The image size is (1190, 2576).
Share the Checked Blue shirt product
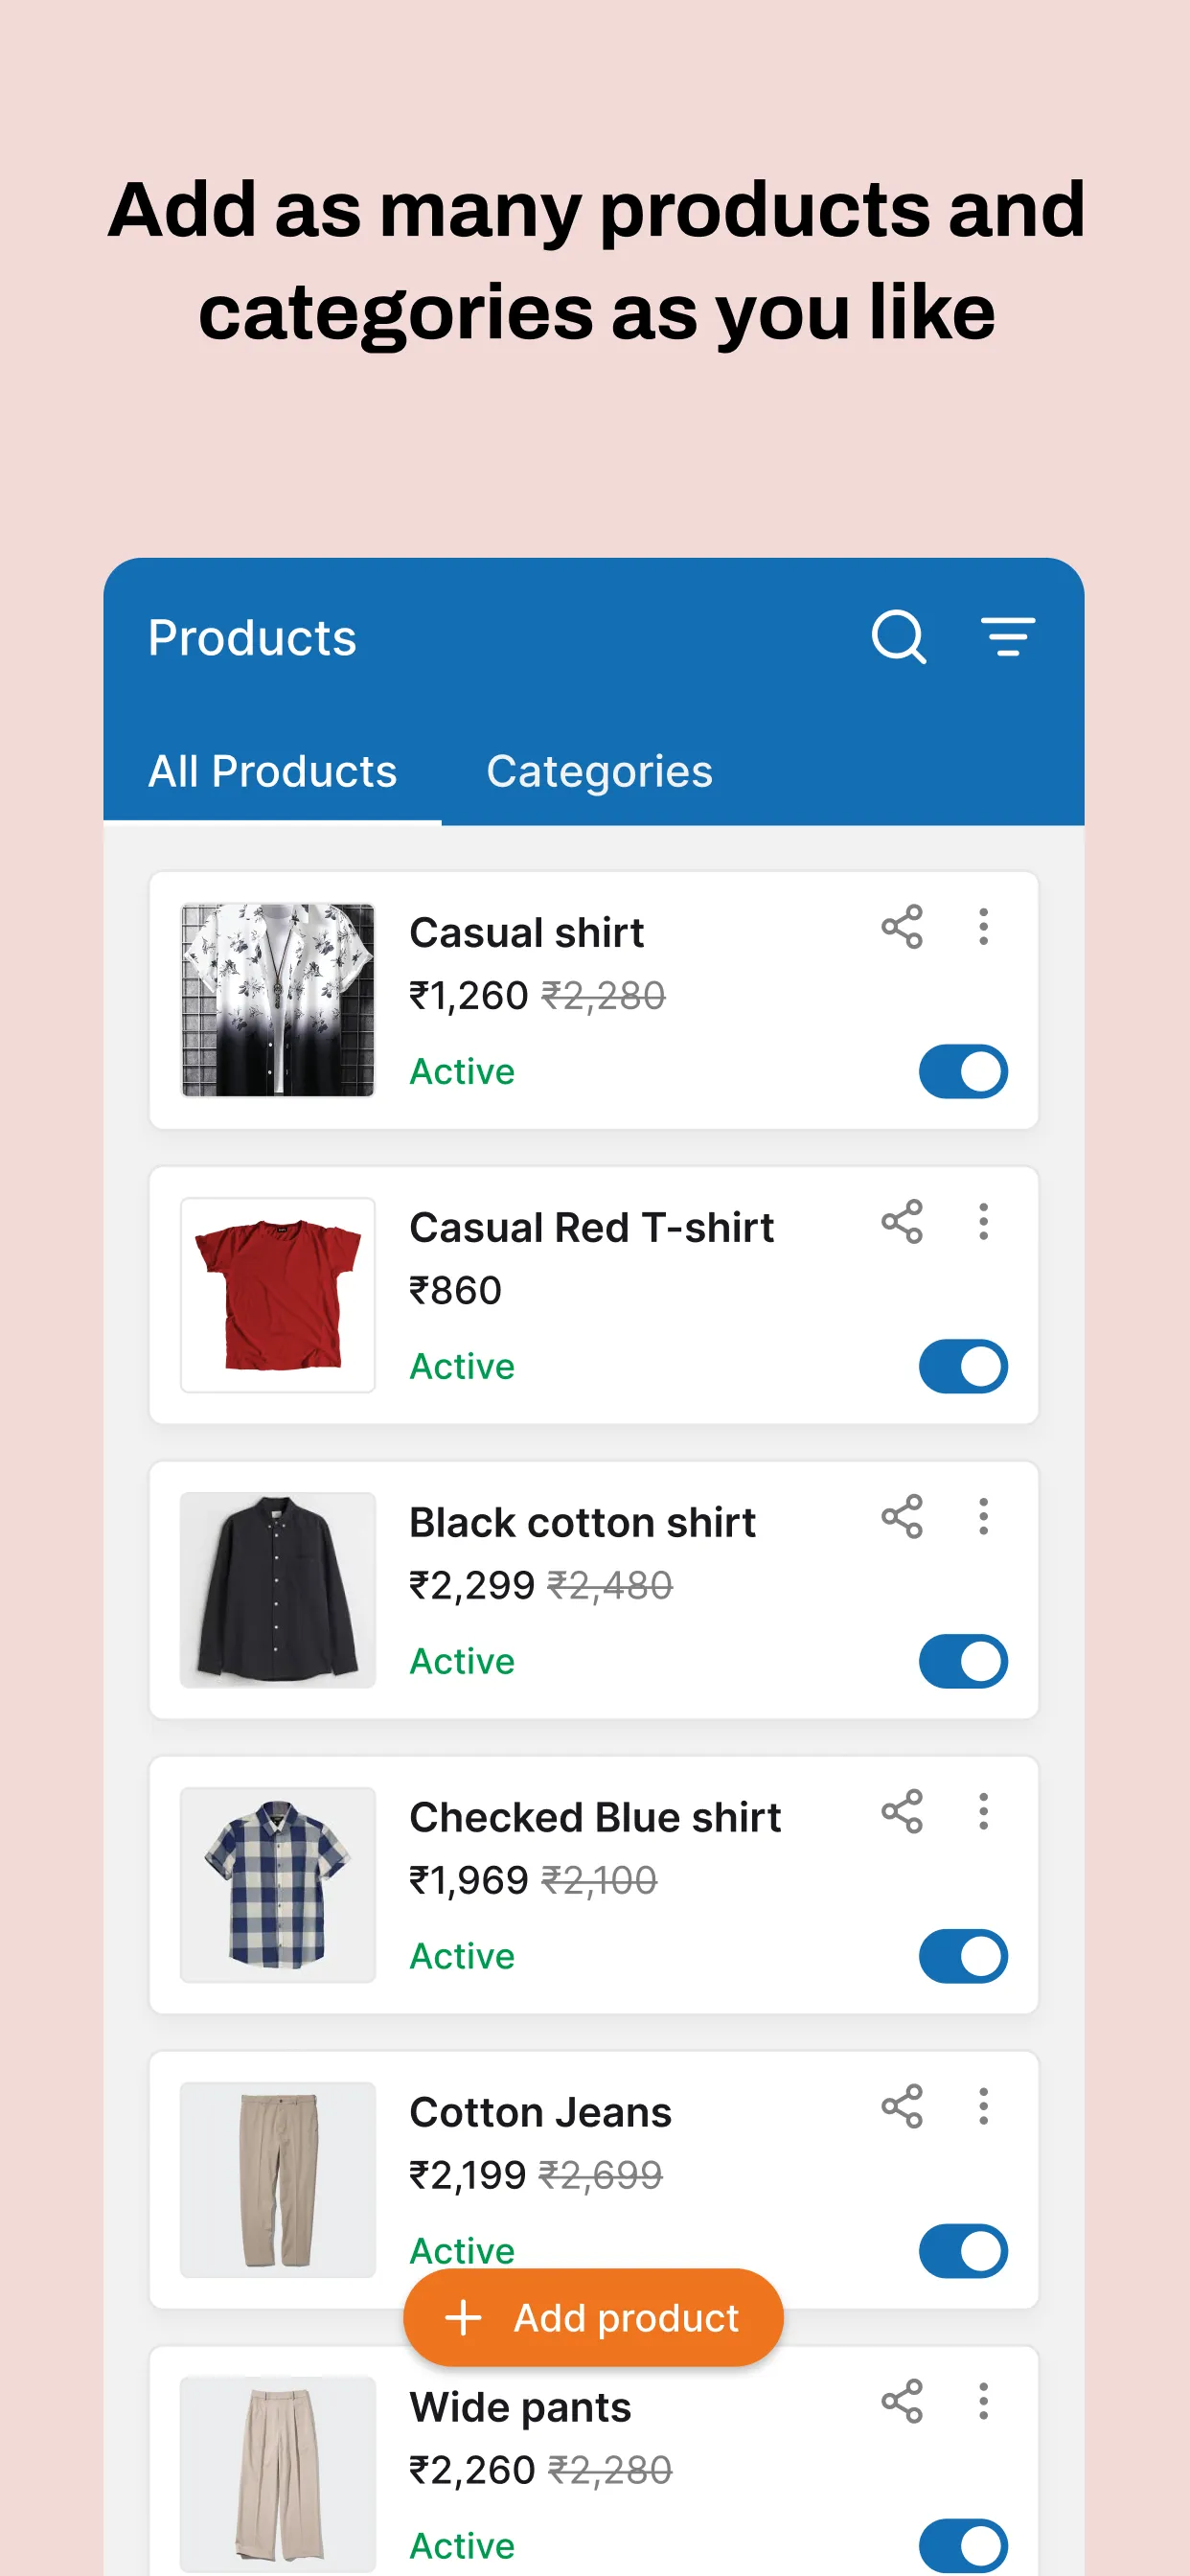901,1812
